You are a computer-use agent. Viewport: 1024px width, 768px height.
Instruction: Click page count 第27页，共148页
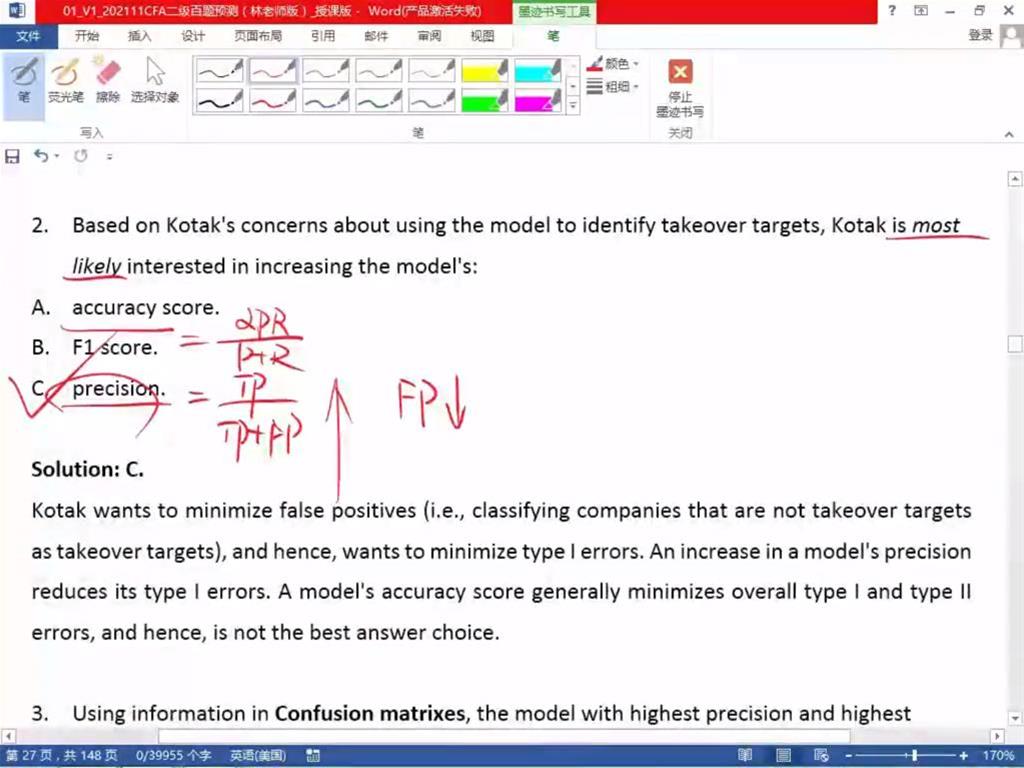tap(61, 756)
